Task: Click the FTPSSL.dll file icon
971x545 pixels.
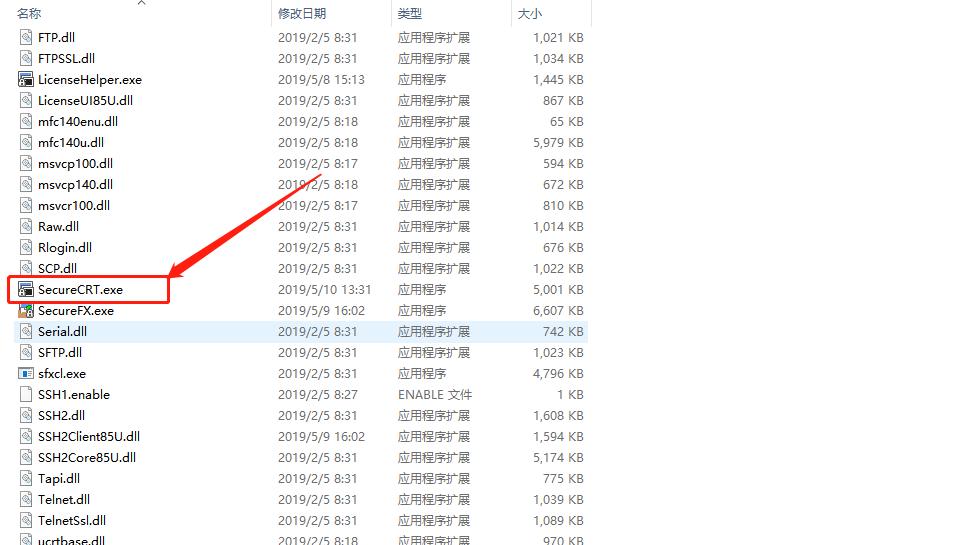Action: point(25,58)
